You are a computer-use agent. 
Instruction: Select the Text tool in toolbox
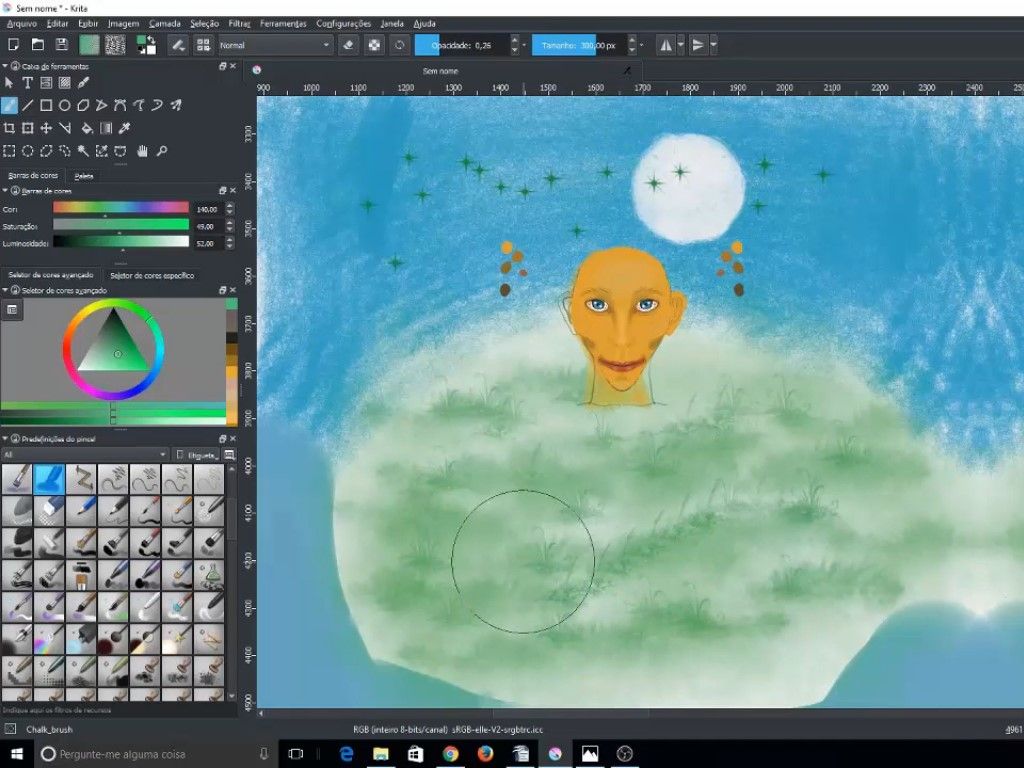(x=27, y=83)
